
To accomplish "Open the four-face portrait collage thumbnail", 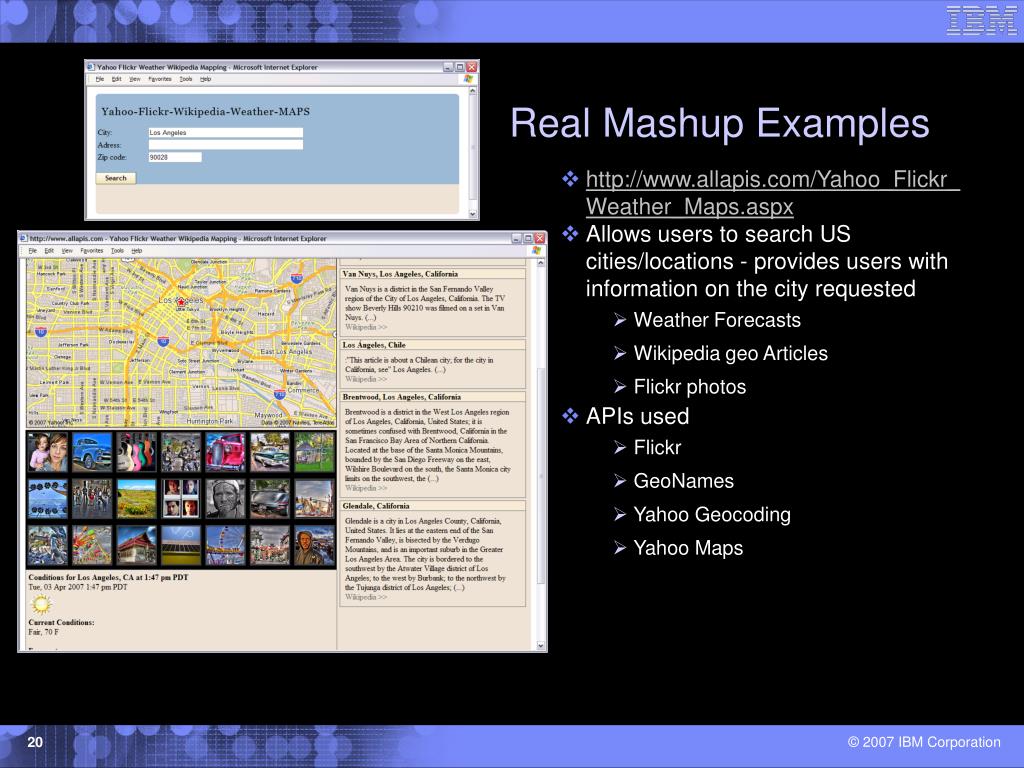I will [181, 499].
